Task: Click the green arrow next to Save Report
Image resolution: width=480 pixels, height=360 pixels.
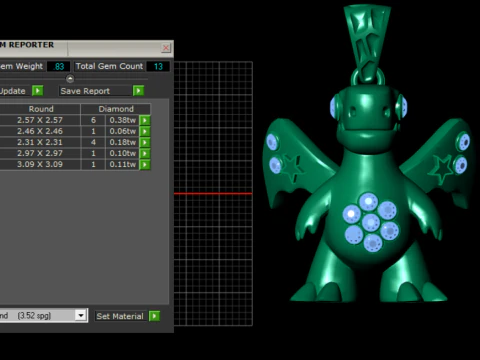Action: 138,91
